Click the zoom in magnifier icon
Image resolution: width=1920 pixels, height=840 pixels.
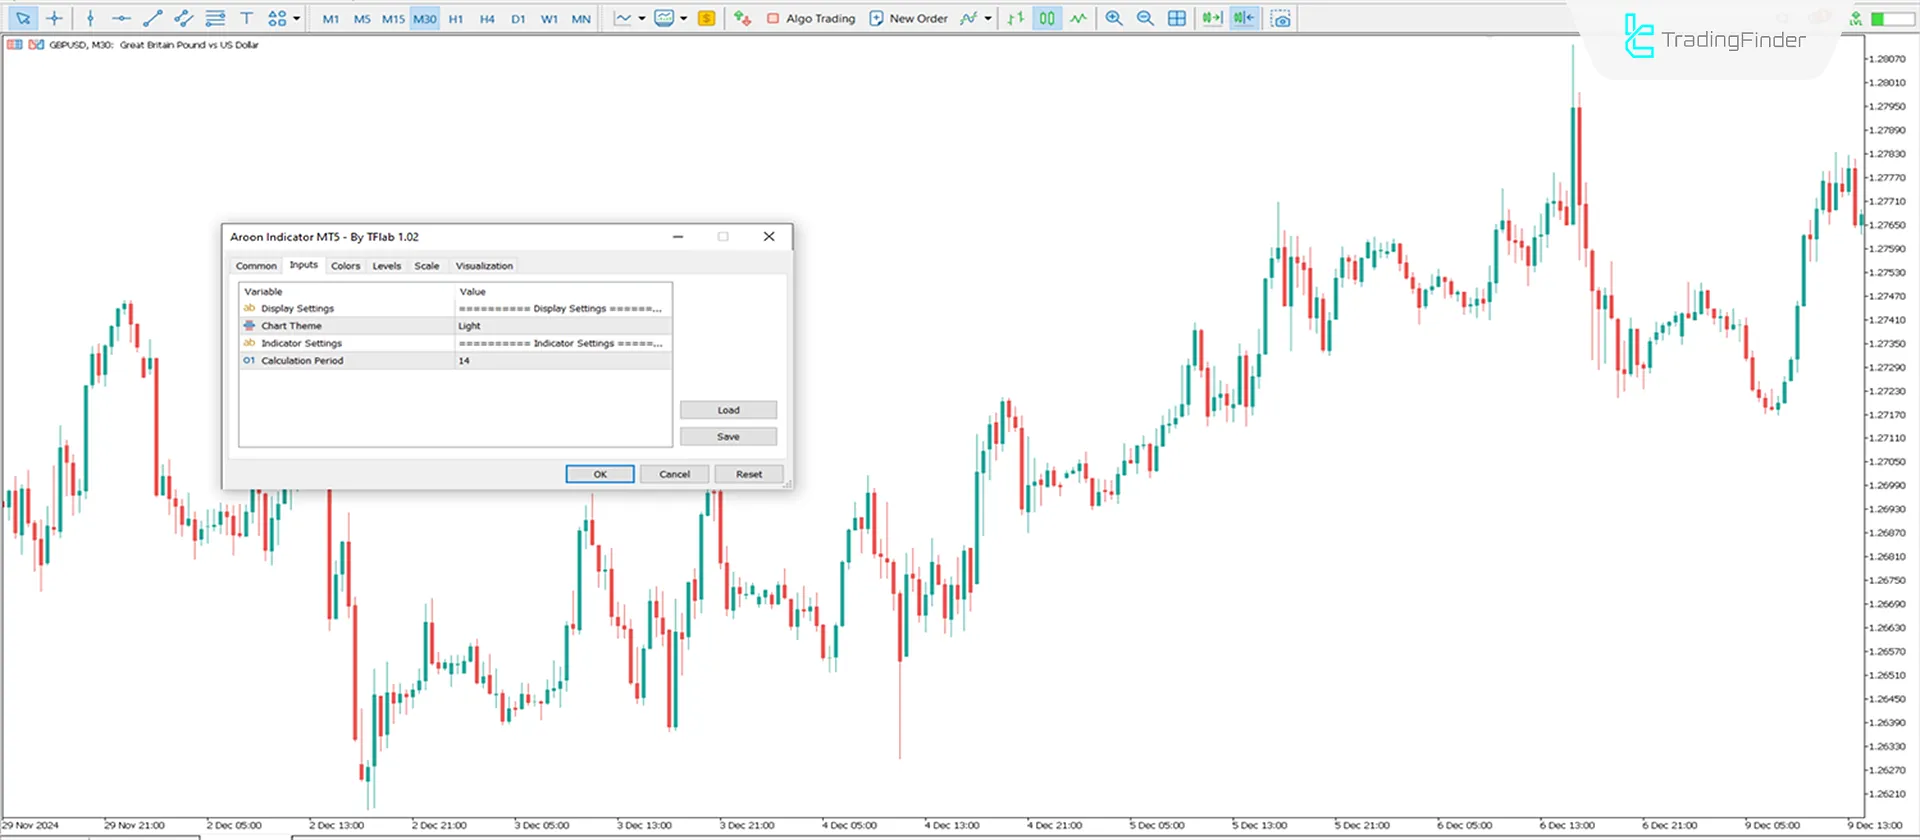(1114, 18)
